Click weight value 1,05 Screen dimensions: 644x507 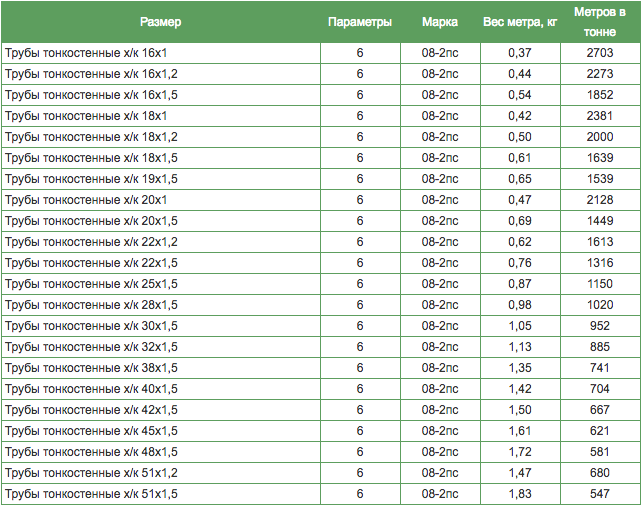point(520,326)
